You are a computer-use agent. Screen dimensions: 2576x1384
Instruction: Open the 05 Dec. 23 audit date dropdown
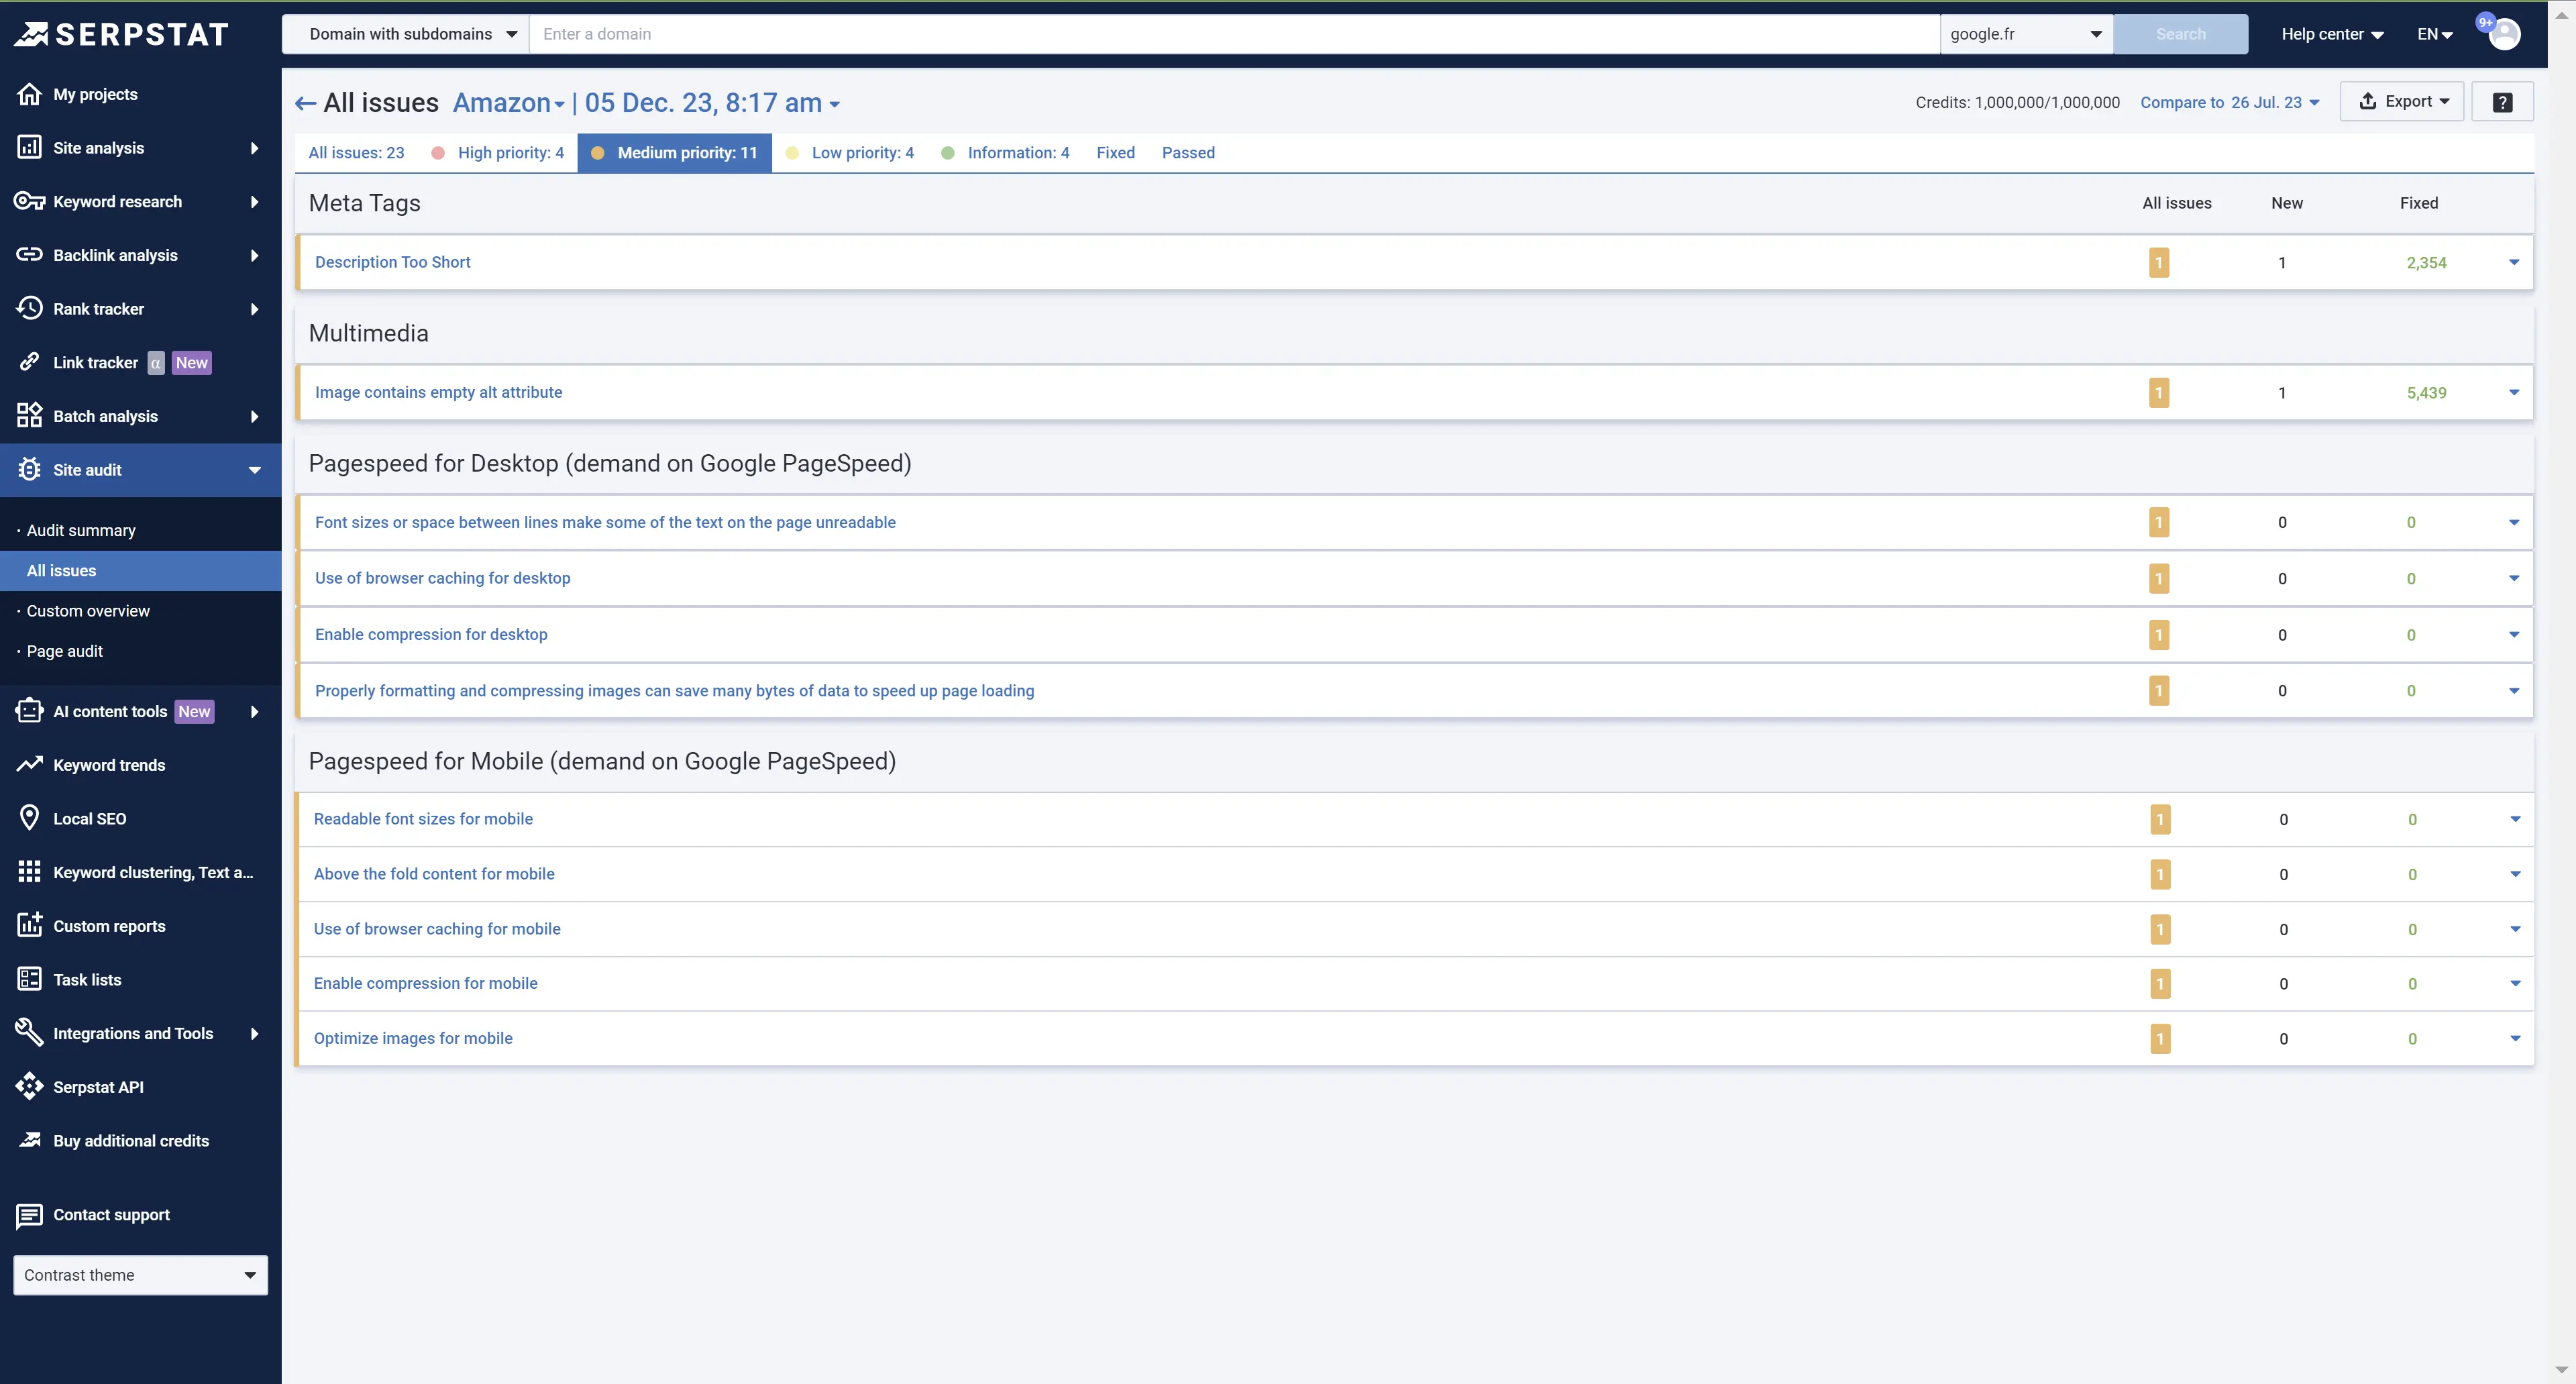point(712,103)
